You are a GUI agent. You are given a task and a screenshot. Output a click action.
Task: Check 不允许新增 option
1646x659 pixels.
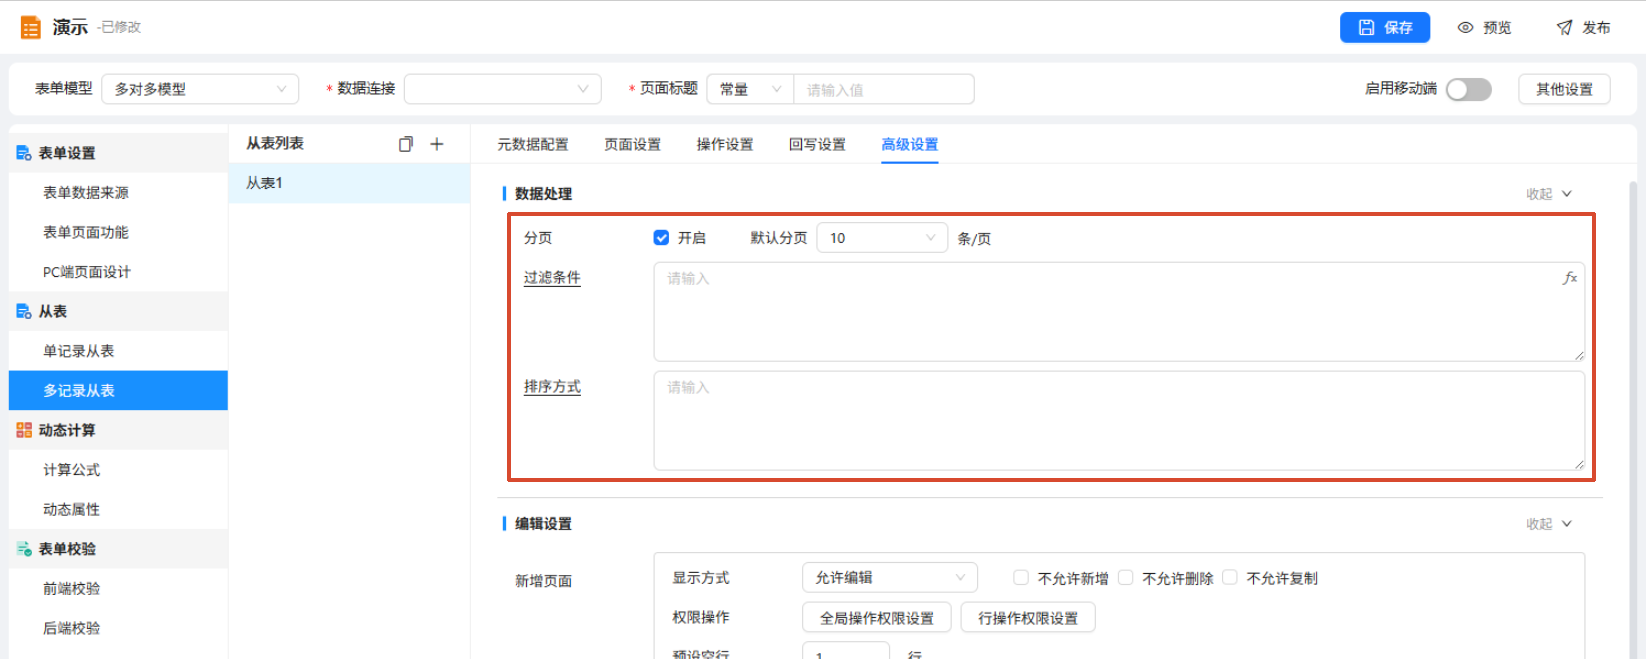tap(1021, 577)
